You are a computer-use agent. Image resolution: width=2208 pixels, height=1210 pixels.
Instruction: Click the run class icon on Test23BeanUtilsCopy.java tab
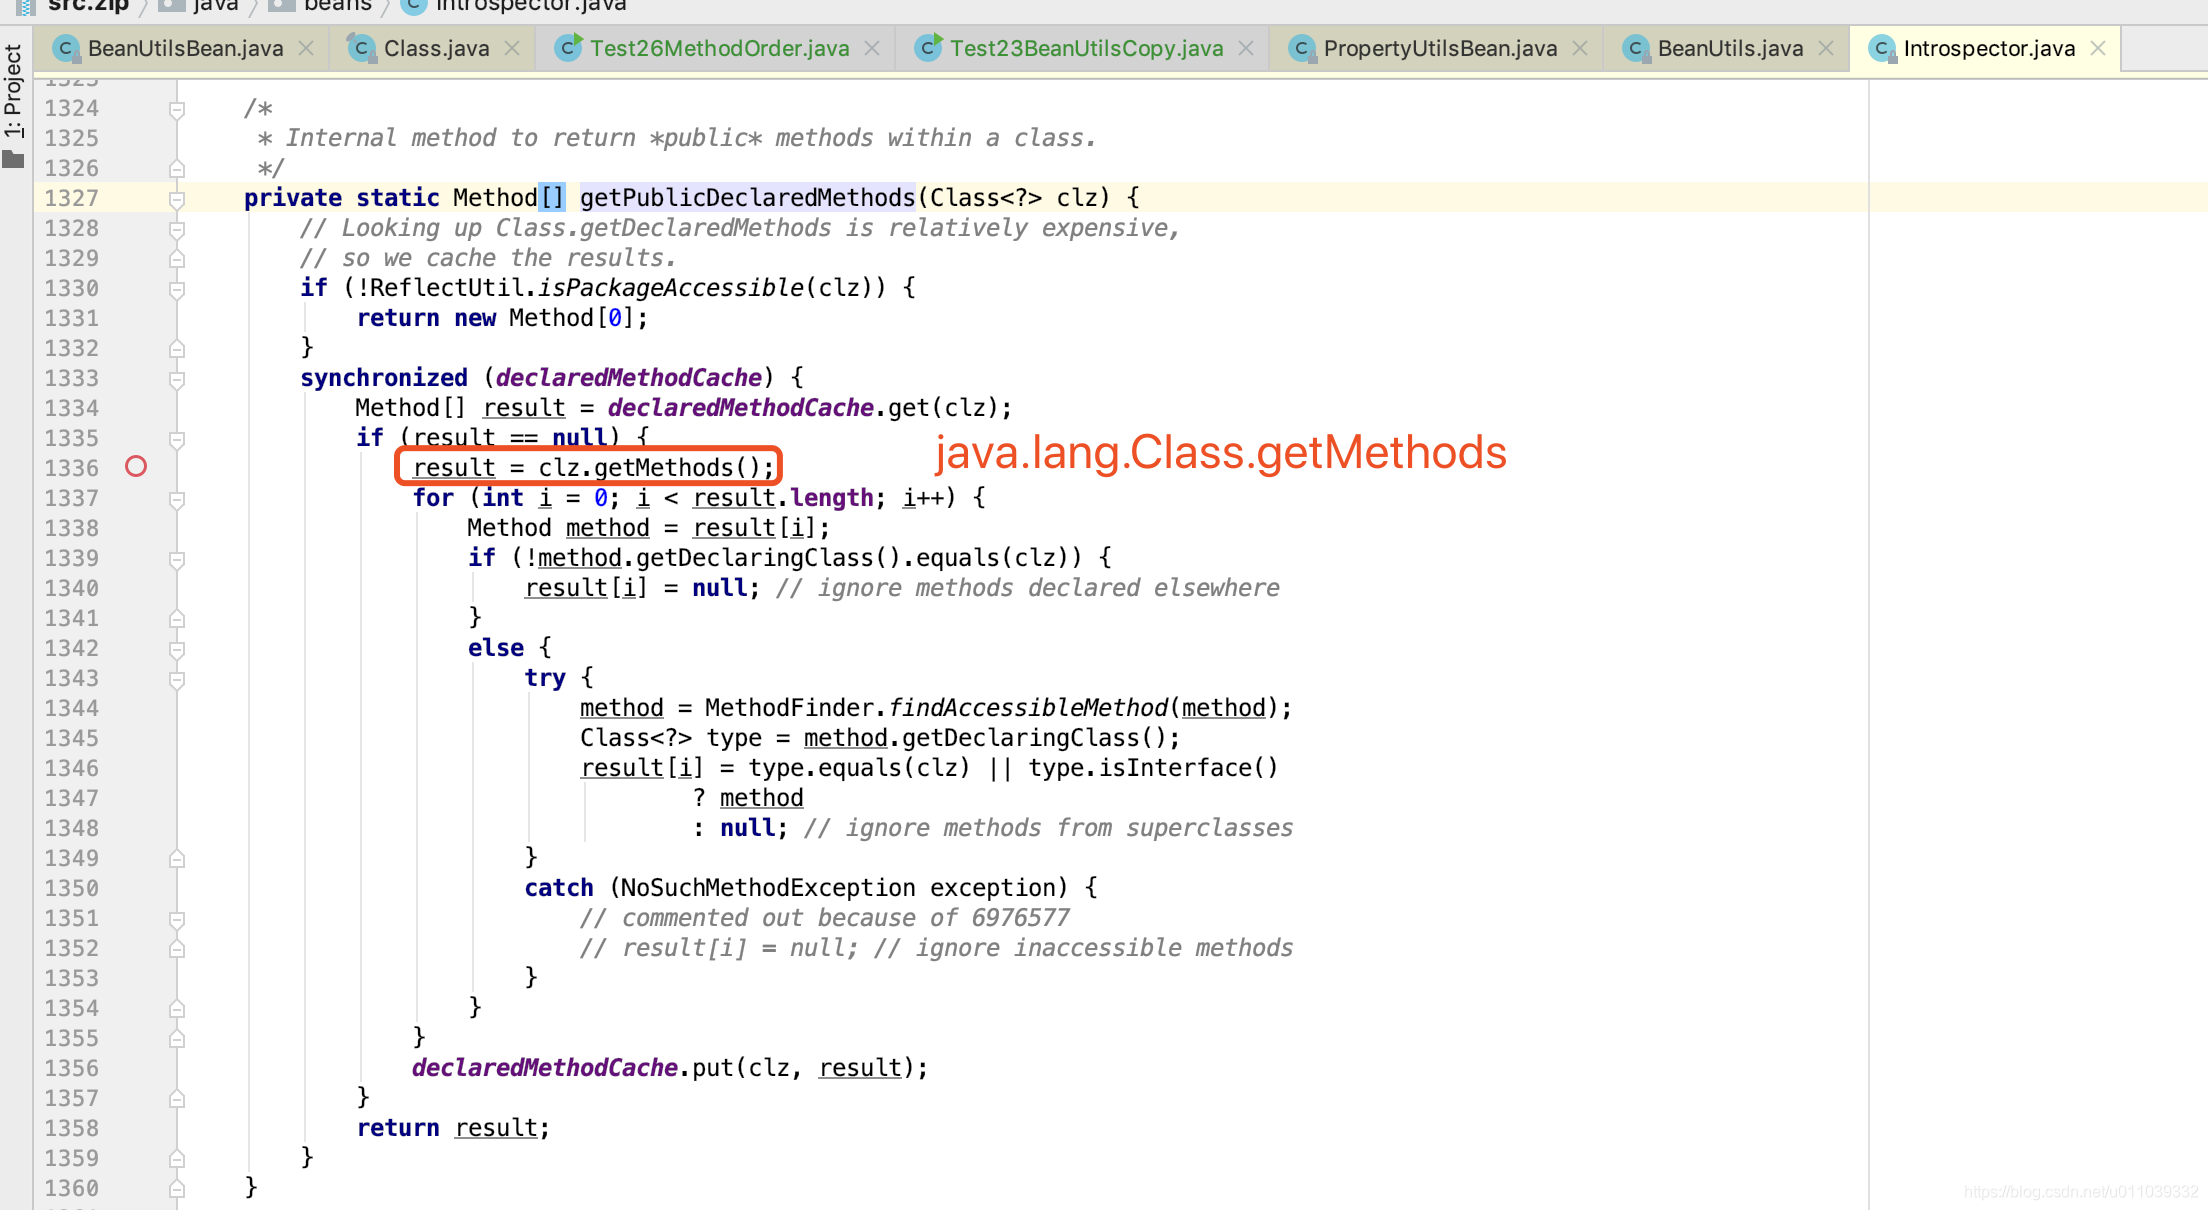(927, 47)
